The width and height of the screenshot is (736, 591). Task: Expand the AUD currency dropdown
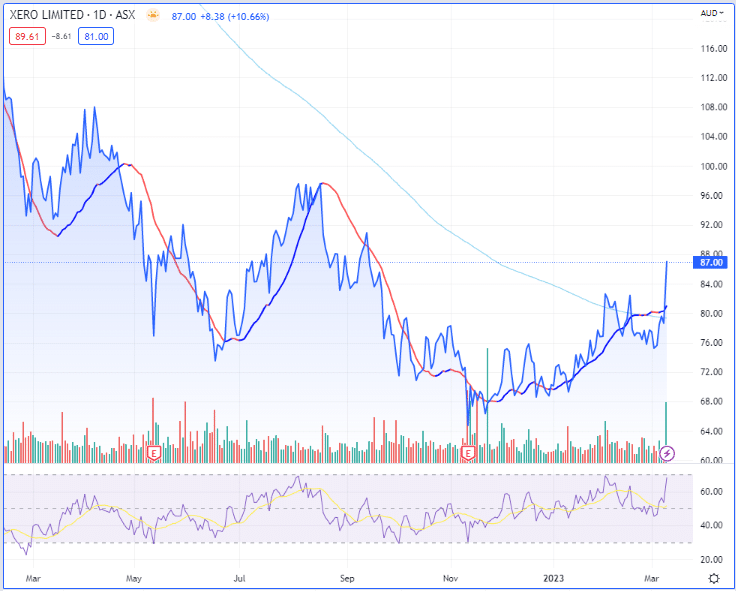712,16
